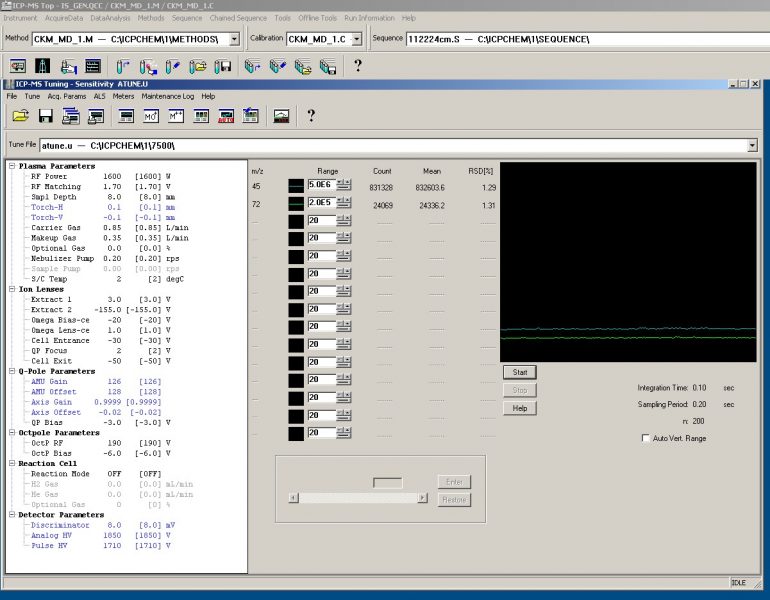Viewport: 770px width, 600px height.
Task: Click the help question mark in tuning toolbar
Action: (x=311, y=116)
